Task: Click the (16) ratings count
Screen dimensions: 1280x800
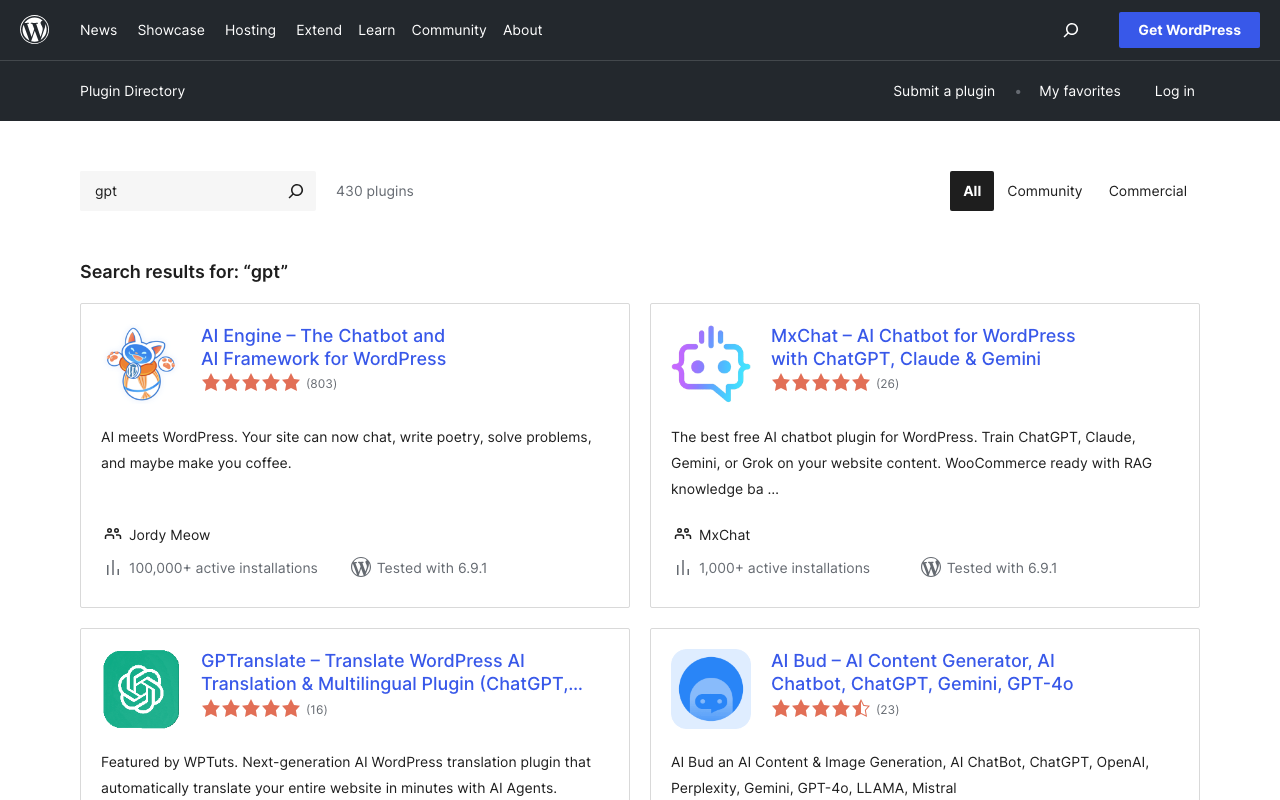Action: (x=317, y=710)
